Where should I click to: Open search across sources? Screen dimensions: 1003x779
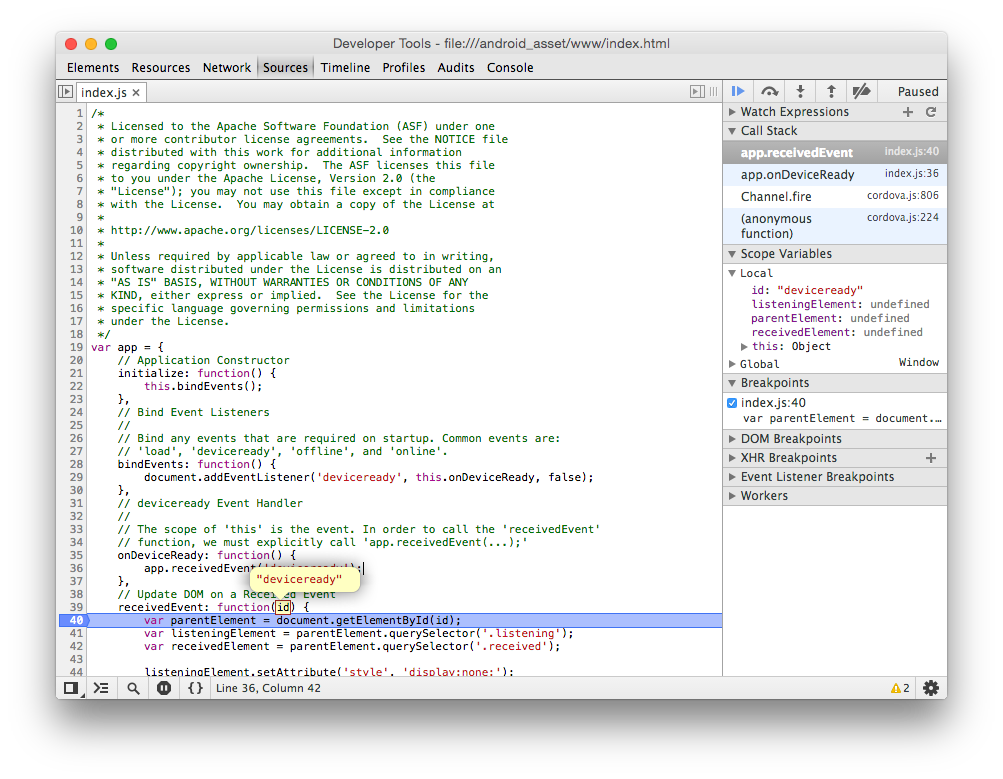point(133,688)
